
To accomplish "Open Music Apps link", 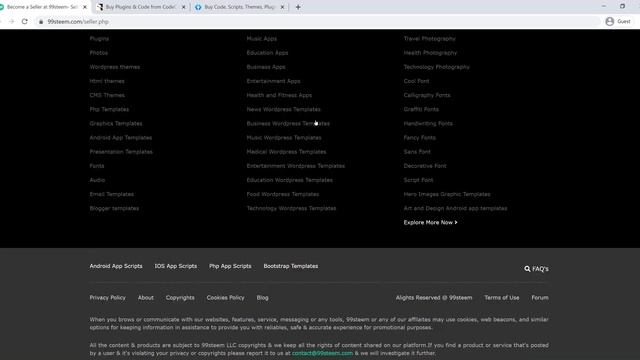I will 262,39.
